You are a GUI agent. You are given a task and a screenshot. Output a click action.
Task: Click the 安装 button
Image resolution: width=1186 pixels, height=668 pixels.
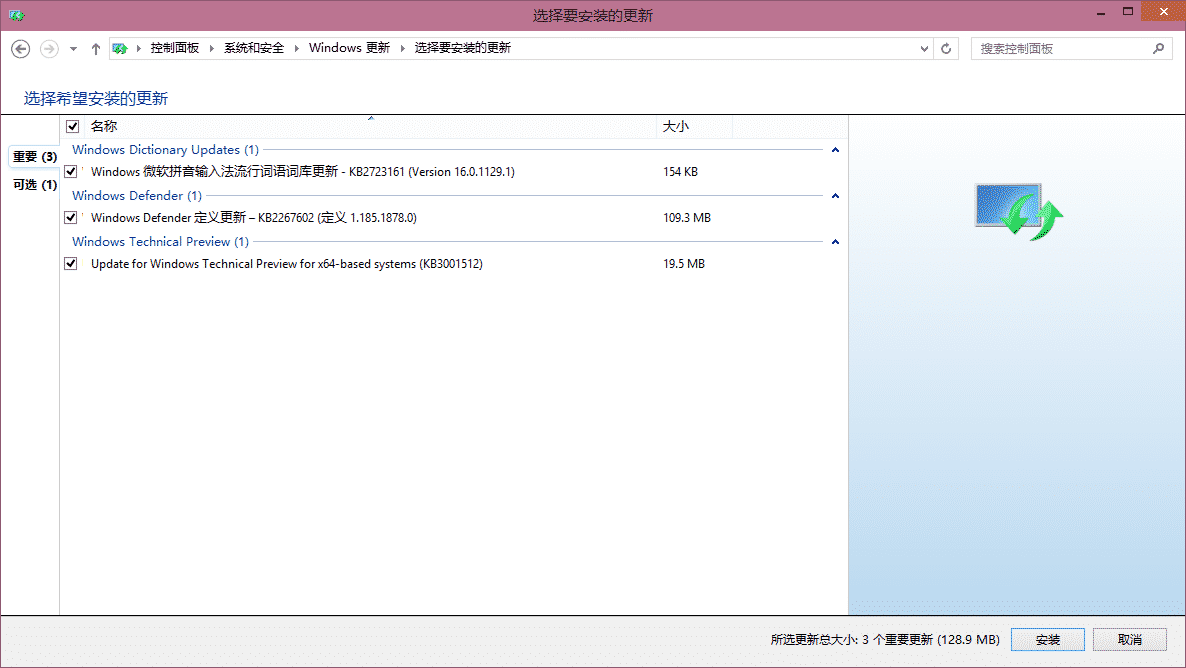point(1048,640)
